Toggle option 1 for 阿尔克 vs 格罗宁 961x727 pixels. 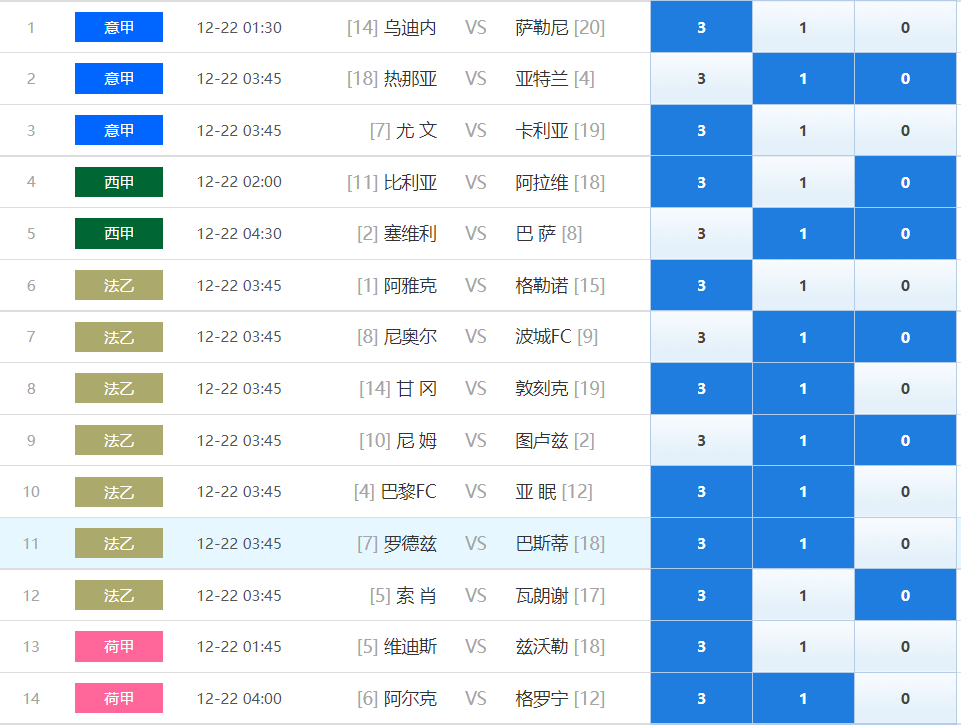(803, 698)
